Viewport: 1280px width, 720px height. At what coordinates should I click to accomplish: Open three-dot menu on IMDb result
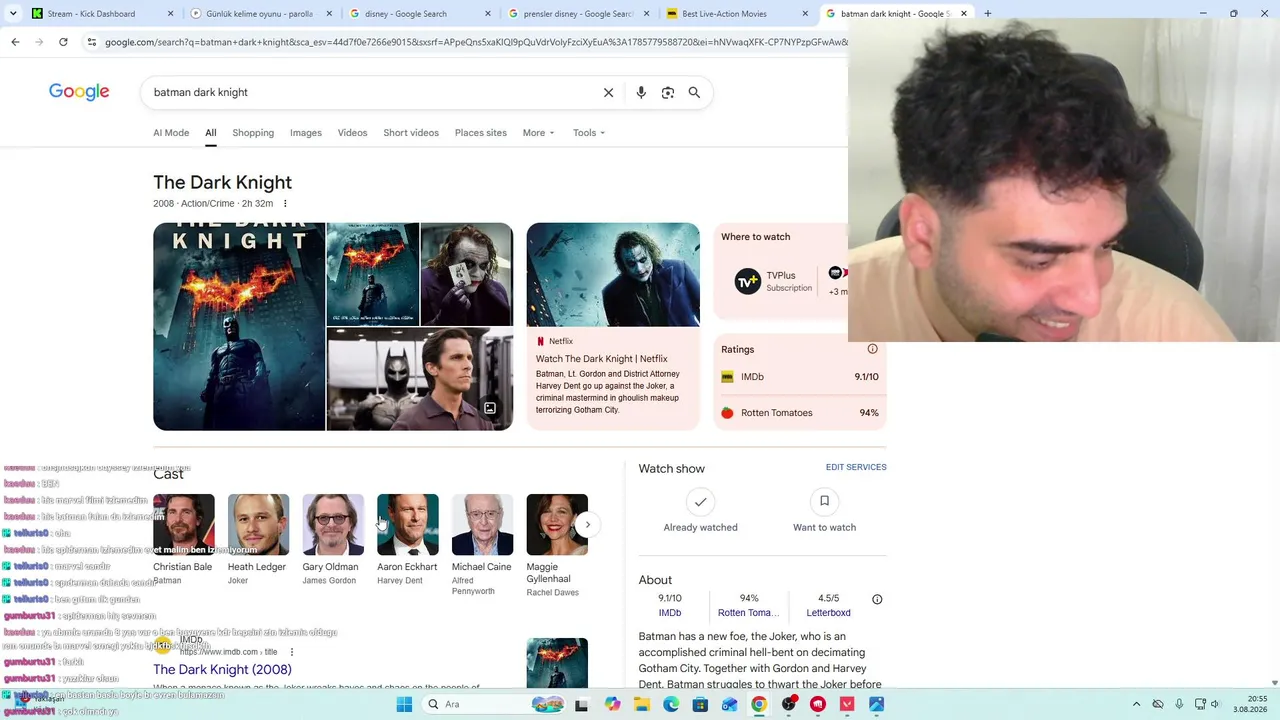[292, 652]
